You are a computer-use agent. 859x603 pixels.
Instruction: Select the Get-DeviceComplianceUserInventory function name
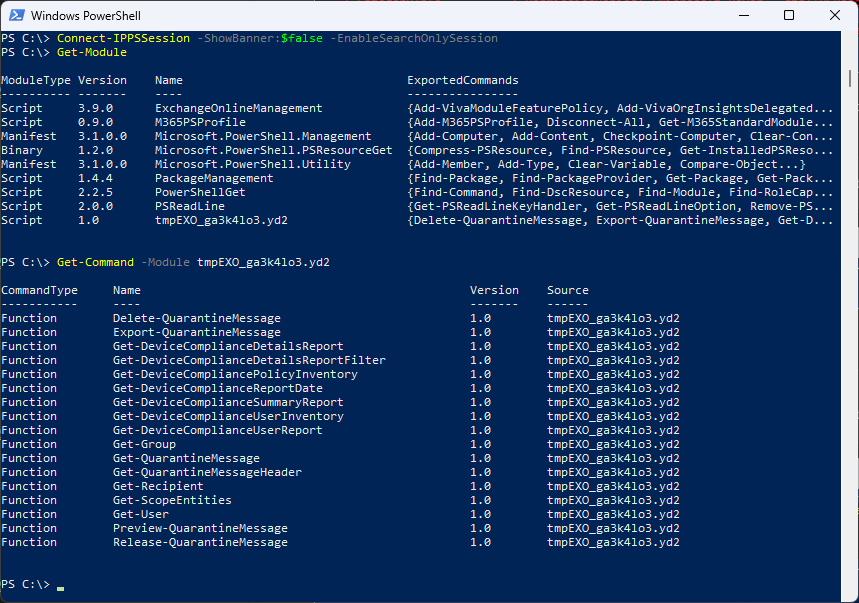pos(228,416)
